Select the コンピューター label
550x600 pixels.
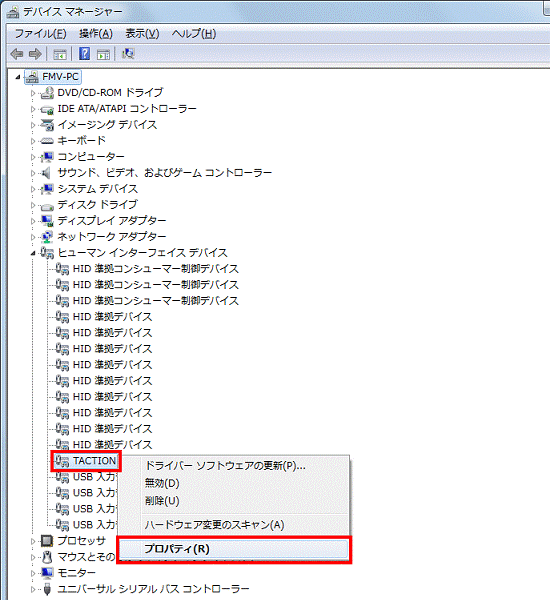[x=91, y=157]
